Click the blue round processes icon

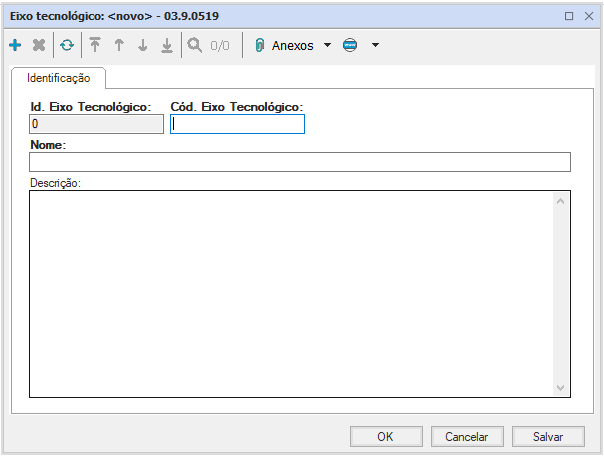coord(350,45)
